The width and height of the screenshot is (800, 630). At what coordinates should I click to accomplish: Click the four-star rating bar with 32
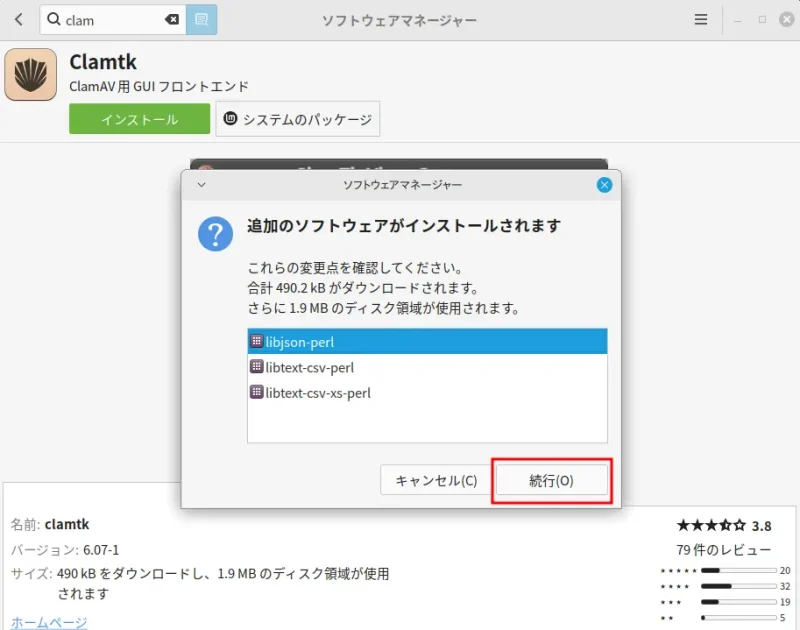739,586
